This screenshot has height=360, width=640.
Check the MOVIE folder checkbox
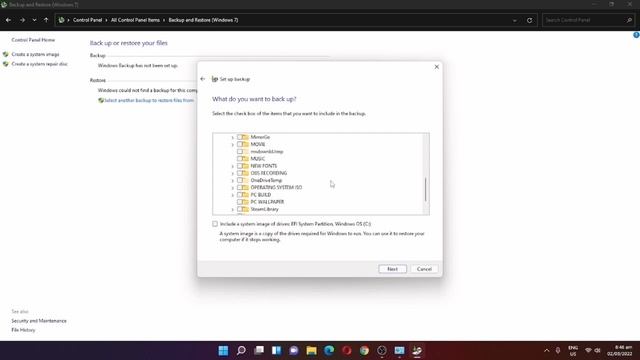[x=240, y=144]
